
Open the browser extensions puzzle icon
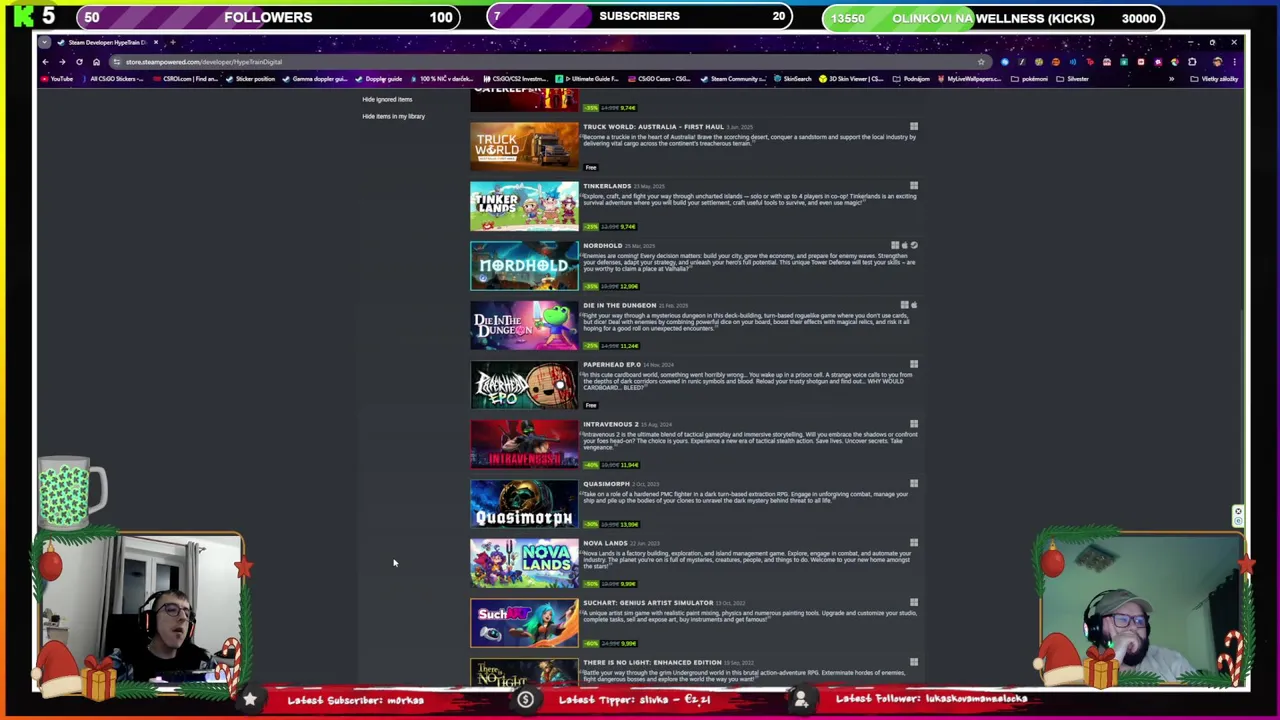1192,62
